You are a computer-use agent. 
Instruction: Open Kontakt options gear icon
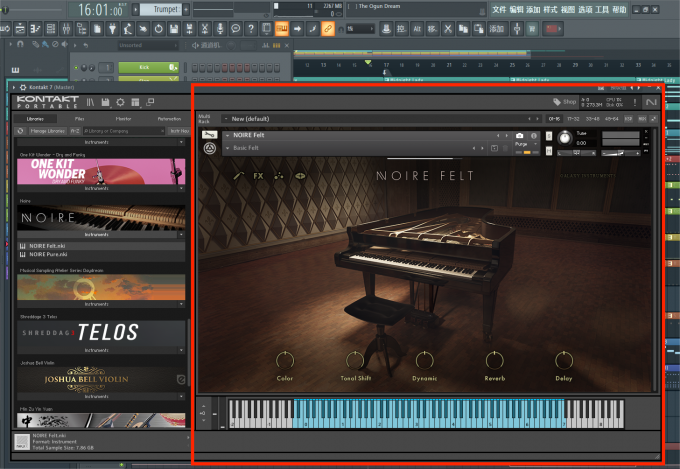[120, 102]
